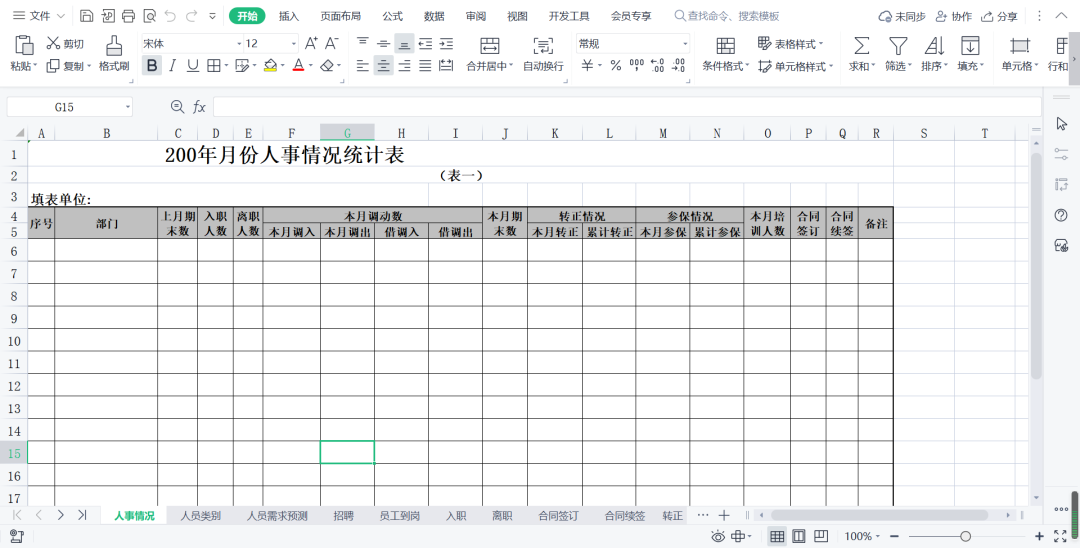The image size is (1080, 548).
Task: Toggle Normal view grid icon
Action: pyautogui.click(x=777, y=536)
